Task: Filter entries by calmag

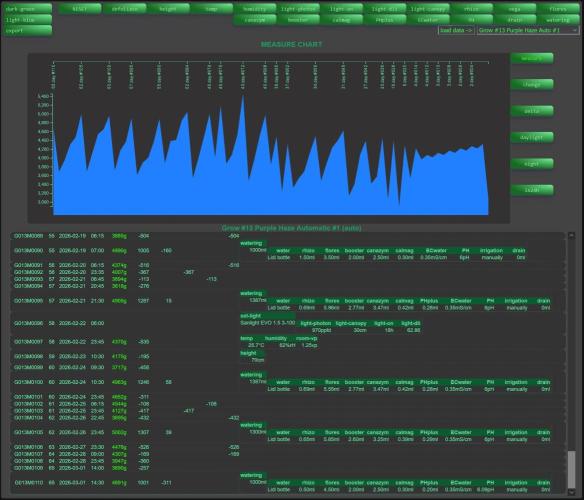Action: [x=342, y=19]
